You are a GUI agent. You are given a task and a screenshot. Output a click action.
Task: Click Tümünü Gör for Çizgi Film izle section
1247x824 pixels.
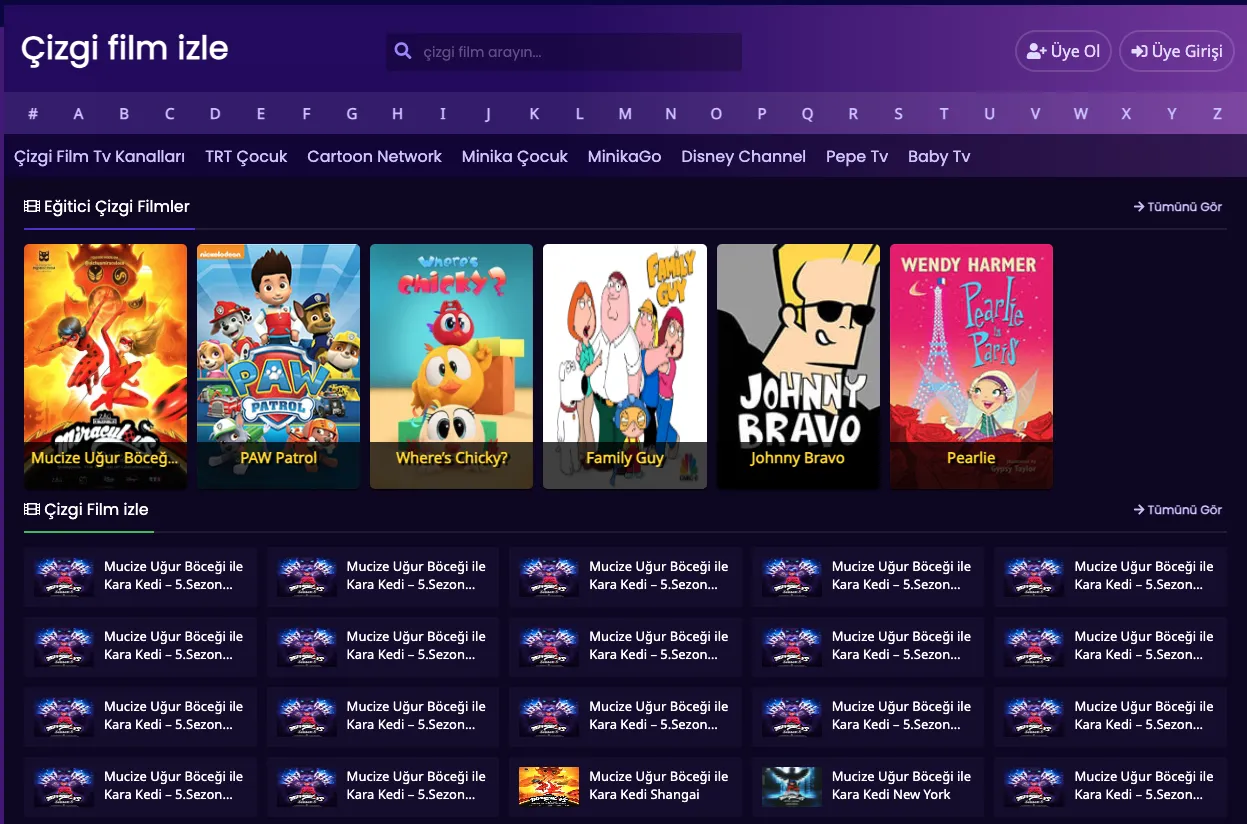click(1178, 510)
